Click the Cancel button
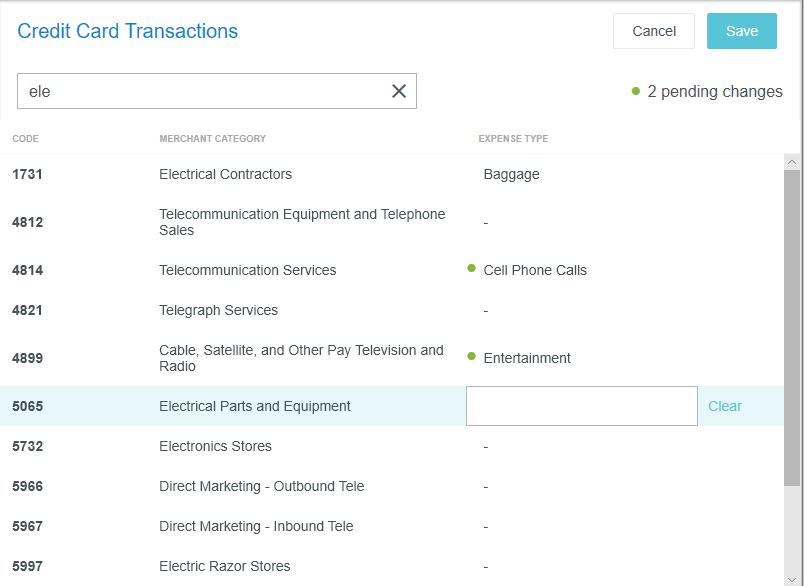Screen dimensions: 804x586 (654, 31)
